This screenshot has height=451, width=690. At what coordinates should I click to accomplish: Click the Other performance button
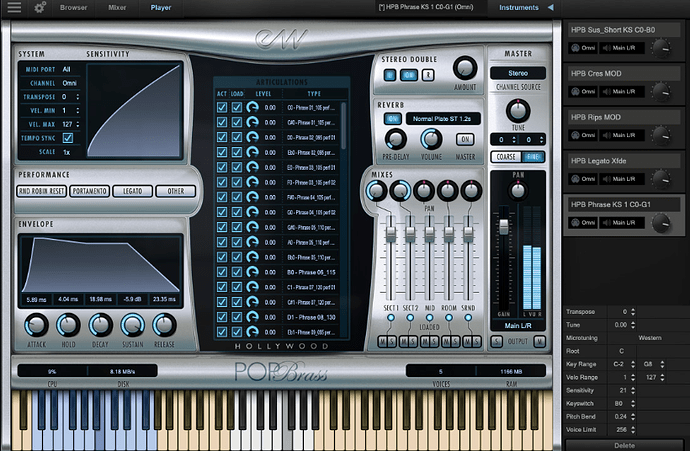click(x=176, y=191)
